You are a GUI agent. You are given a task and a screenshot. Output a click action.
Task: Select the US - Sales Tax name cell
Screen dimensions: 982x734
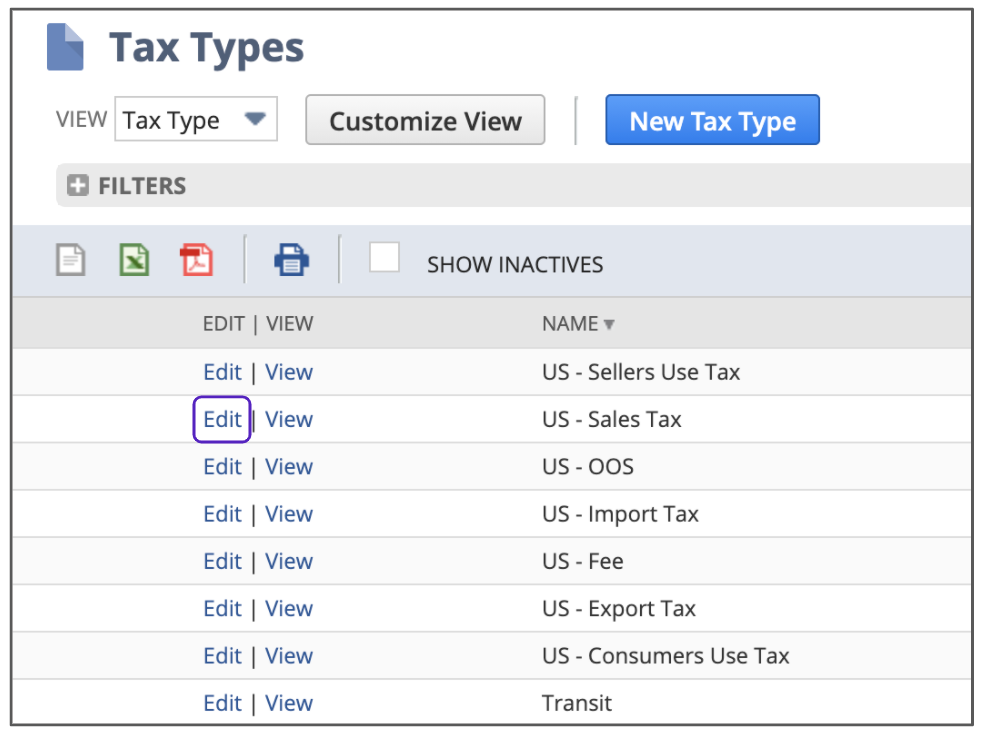(611, 419)
